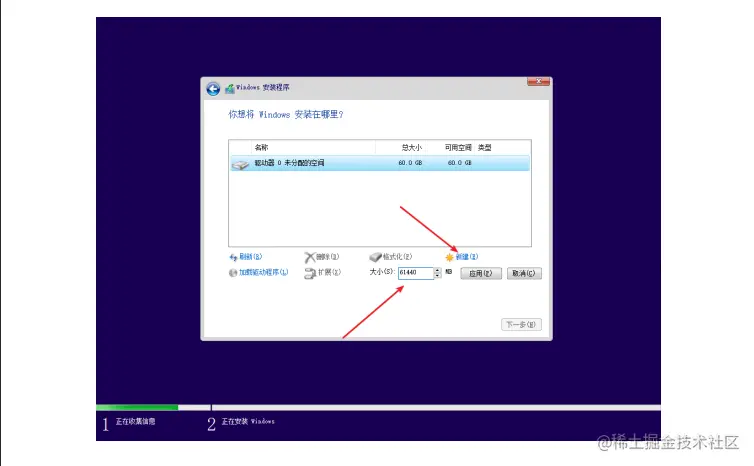Click the 类型 column header
This screenshot has height=466, width=754.
pyautogui.click(x=484, y=148)
